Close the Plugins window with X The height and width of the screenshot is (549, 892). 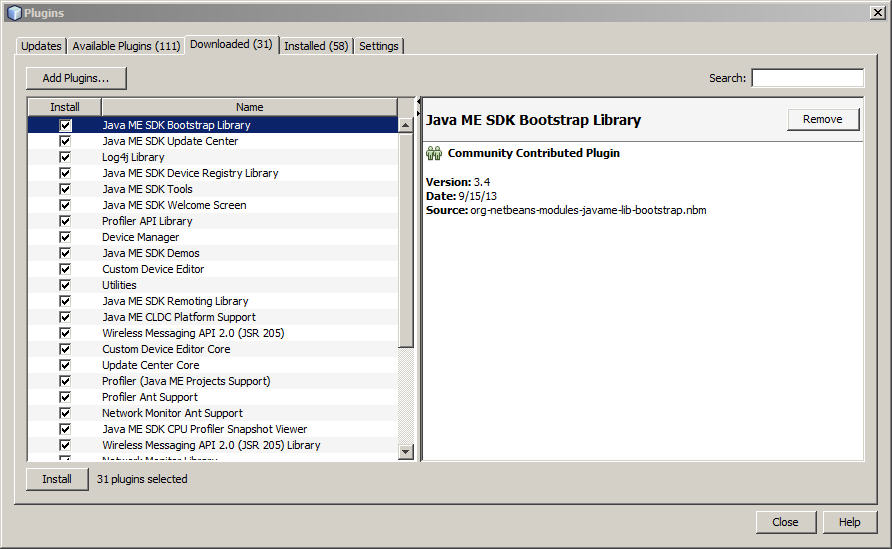pos(878,13)
